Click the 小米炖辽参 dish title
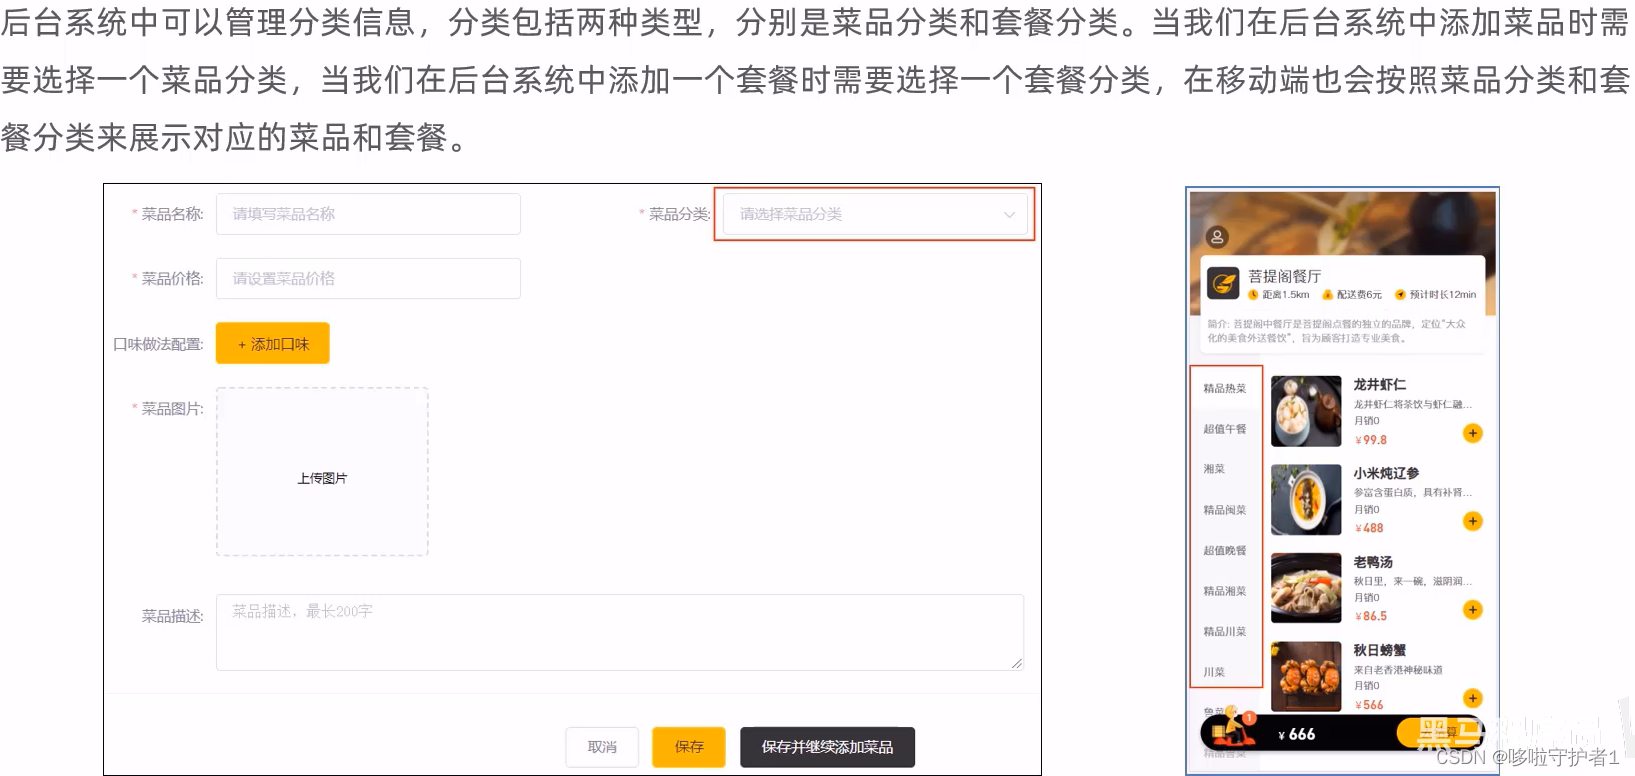Viewport: 1635px width, 776px height. point(1386,473)
